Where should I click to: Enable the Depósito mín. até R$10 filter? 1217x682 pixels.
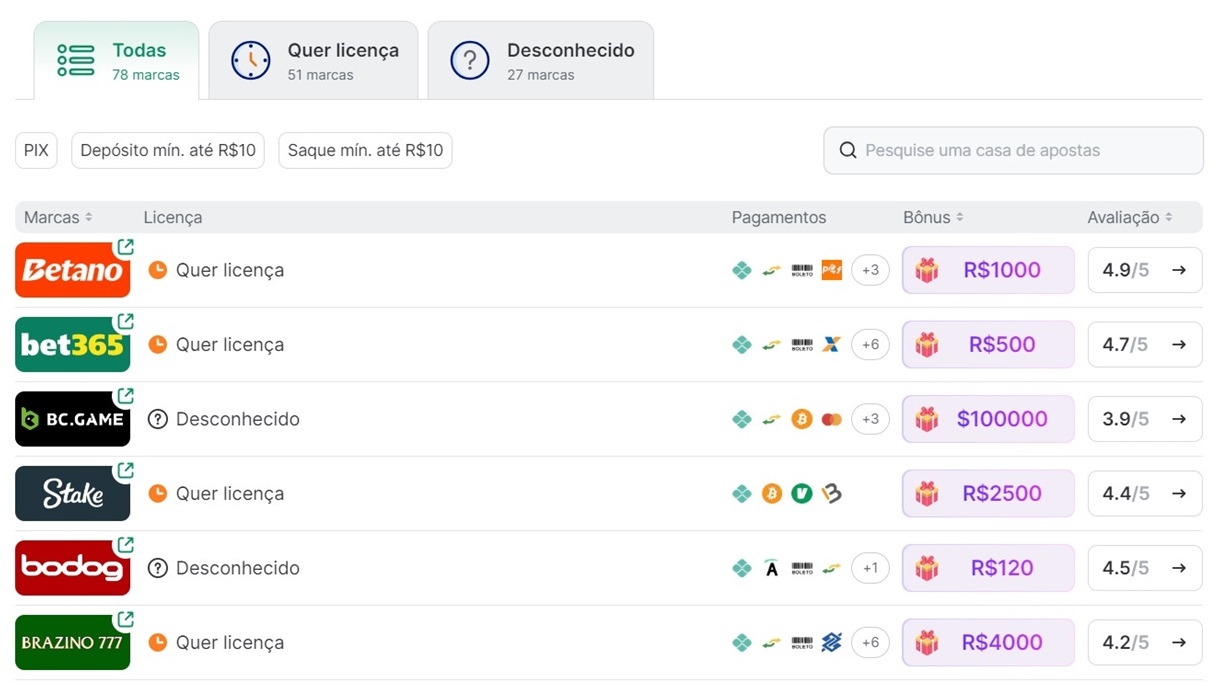[168, 151]
